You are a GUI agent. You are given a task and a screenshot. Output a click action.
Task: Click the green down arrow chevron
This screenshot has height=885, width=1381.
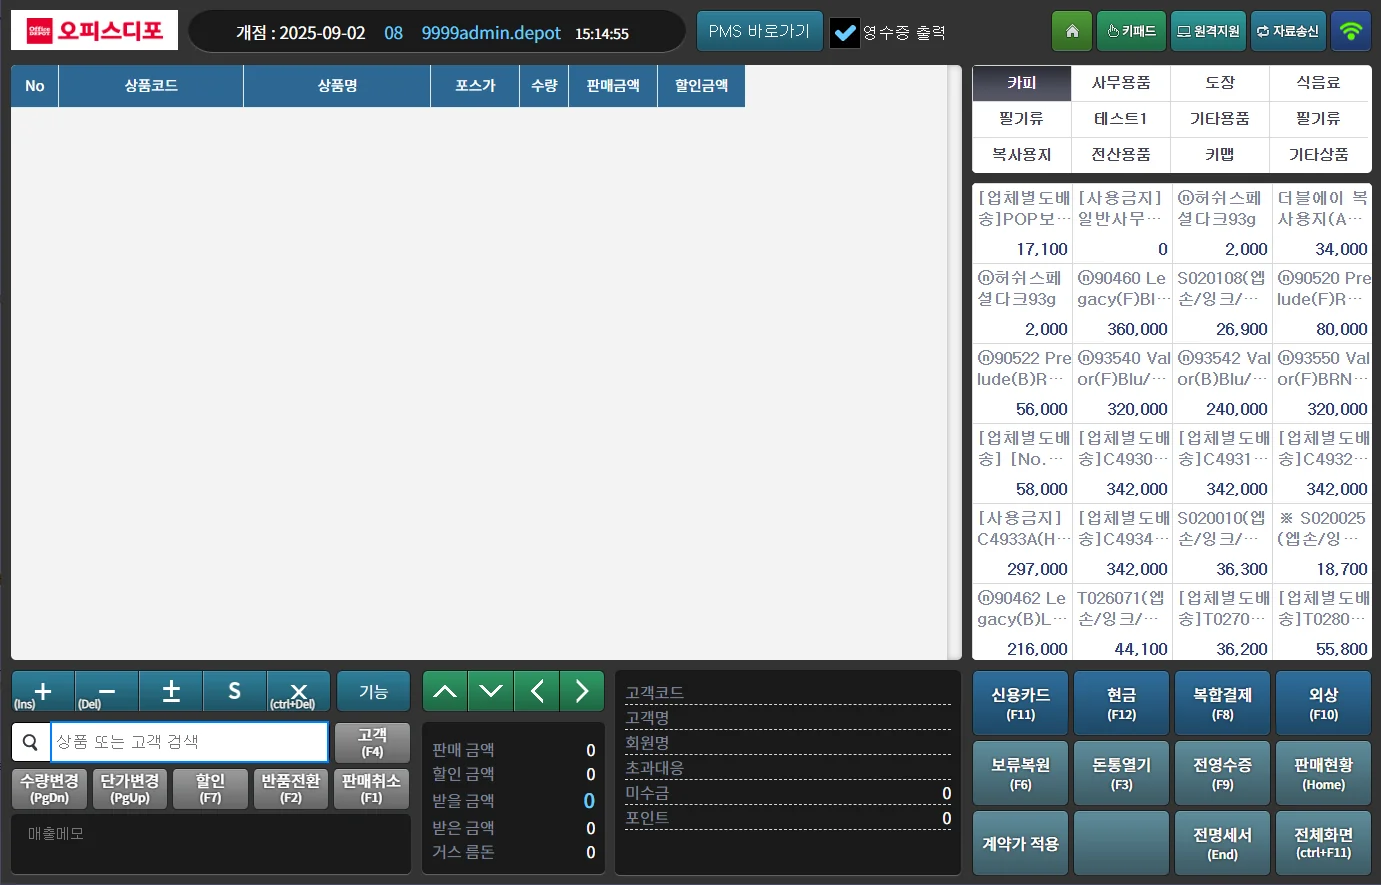pos(491,691)
